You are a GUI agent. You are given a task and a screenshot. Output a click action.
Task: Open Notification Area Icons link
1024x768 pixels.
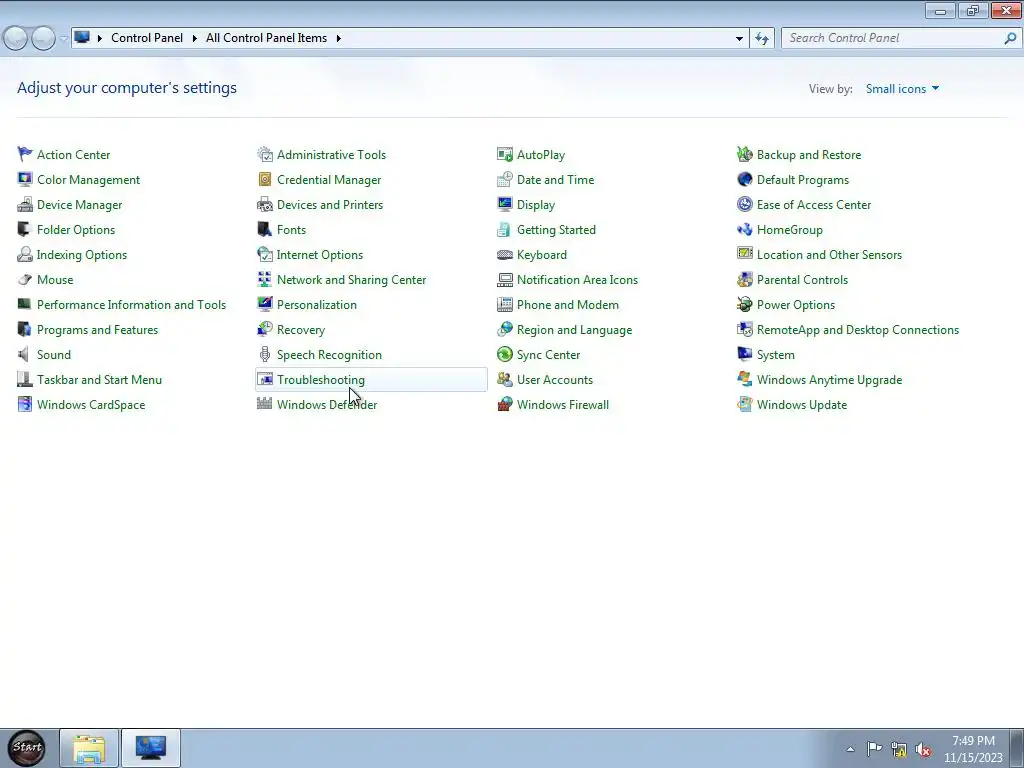[x=577, y=280]
